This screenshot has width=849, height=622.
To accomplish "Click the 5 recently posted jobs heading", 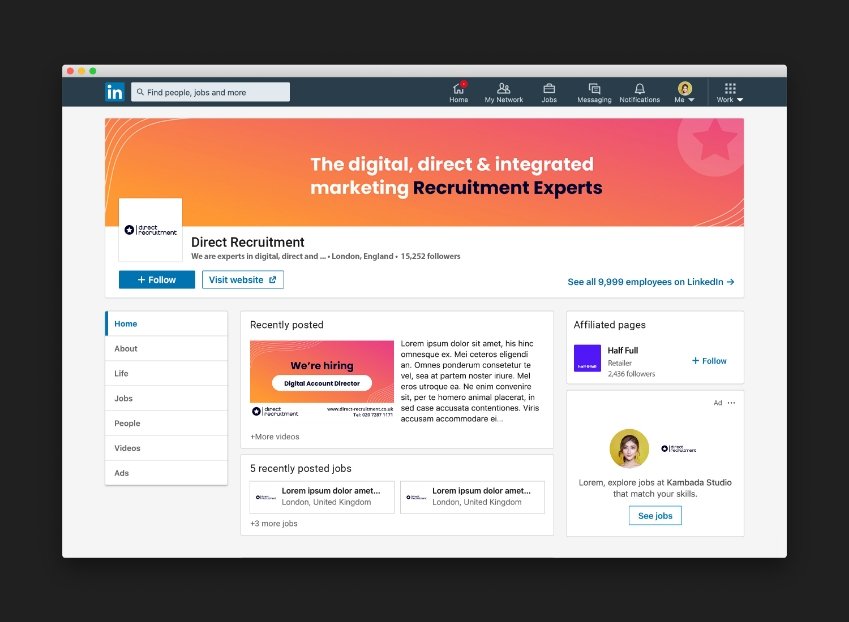I will tap(301, 468).
